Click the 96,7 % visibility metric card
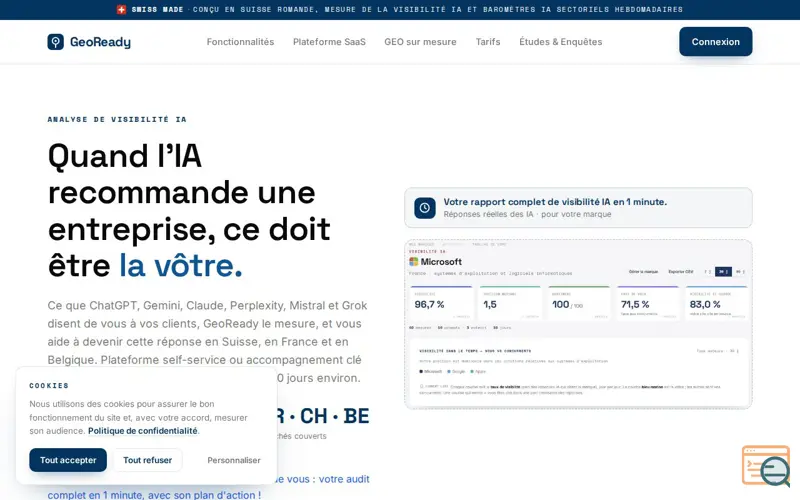The width and height of the screenshot is (800, 500). click(x=441, y=303)
